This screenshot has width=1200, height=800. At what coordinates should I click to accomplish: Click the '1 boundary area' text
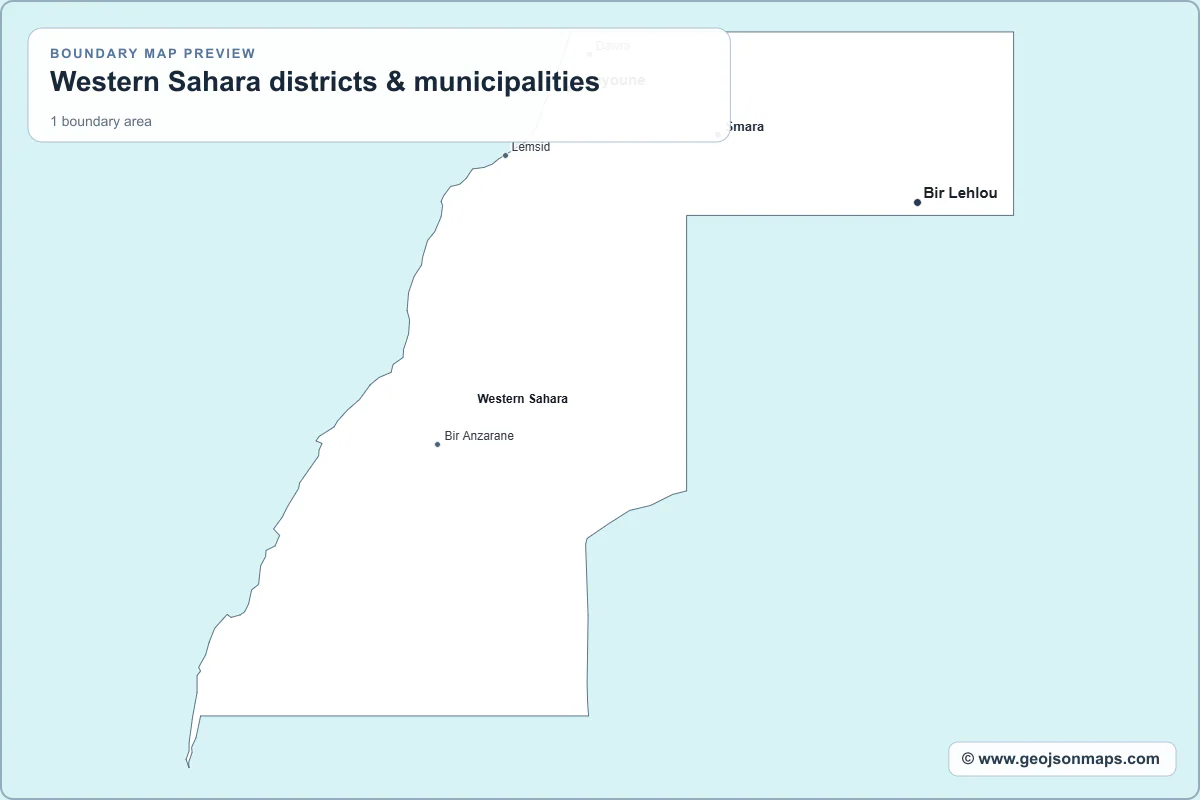(101, 121)
